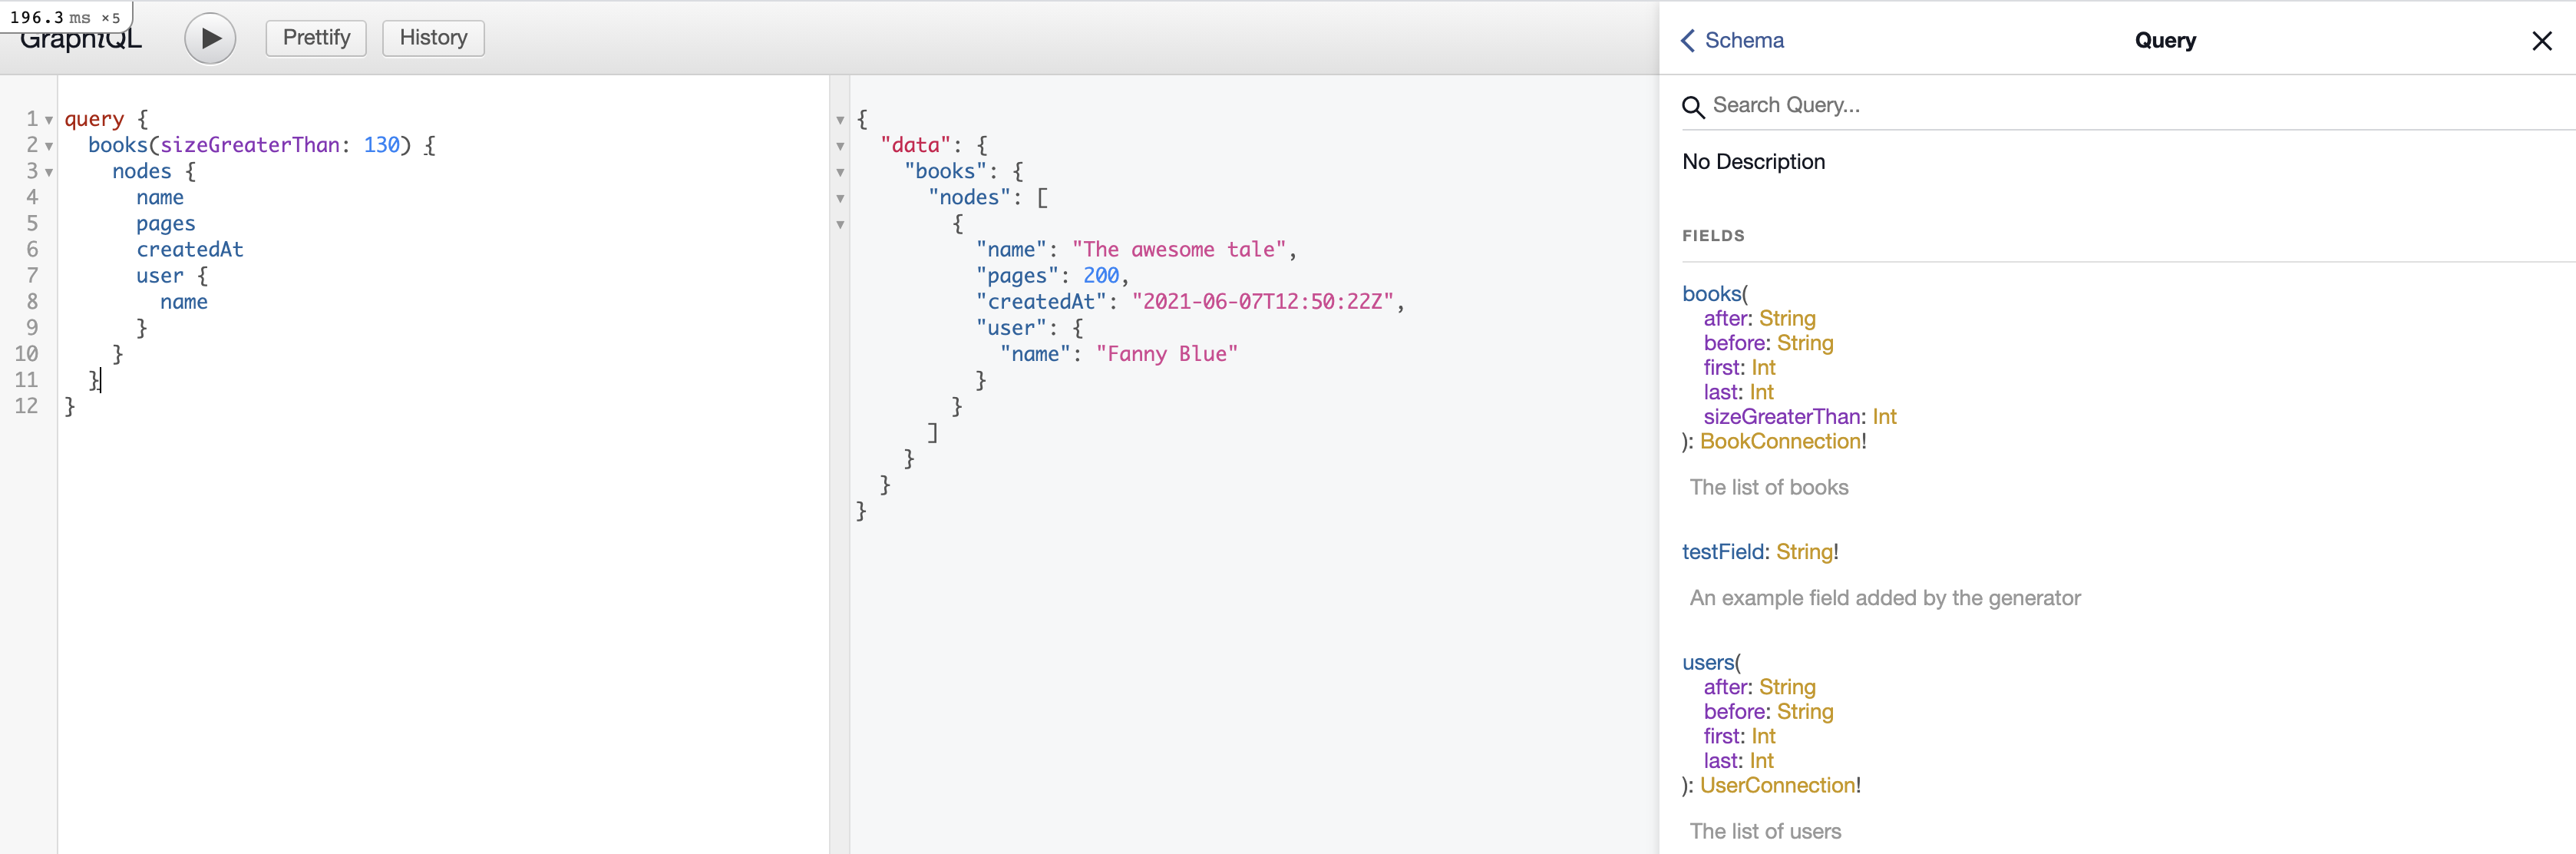Viewport: 2576px width, 854px height.
Task: Run the query with the play button
Action: pos(210,38)
